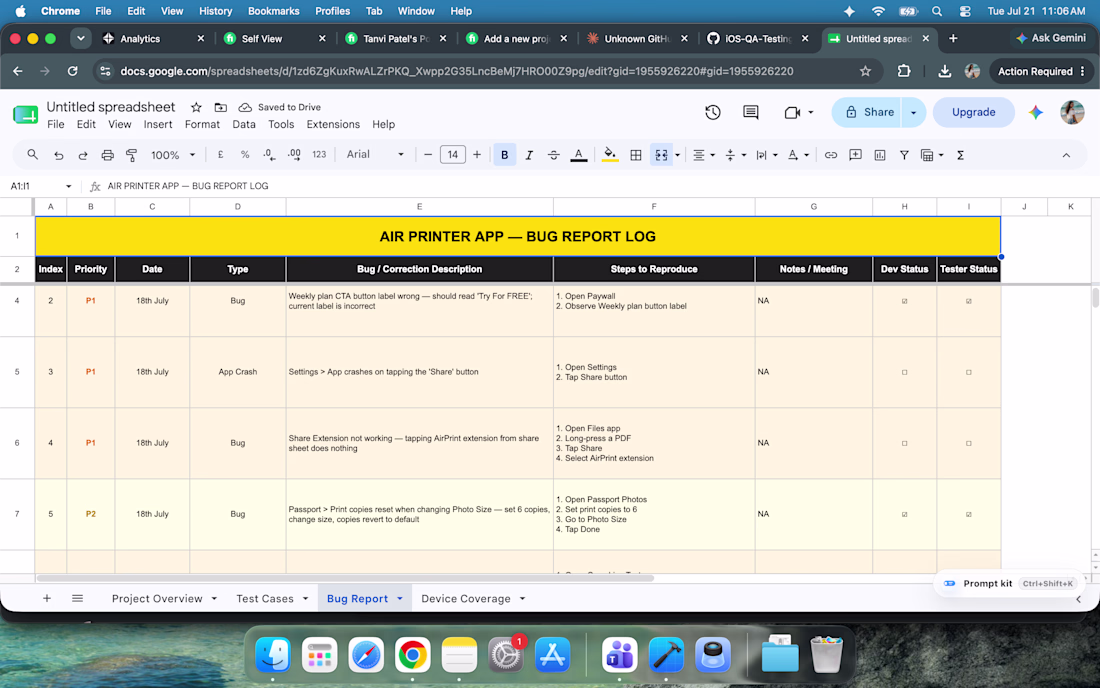The width and height of the screenshot is (1100, 688).
Task: Open the all sheets list icon
Action: coord(77,598)
